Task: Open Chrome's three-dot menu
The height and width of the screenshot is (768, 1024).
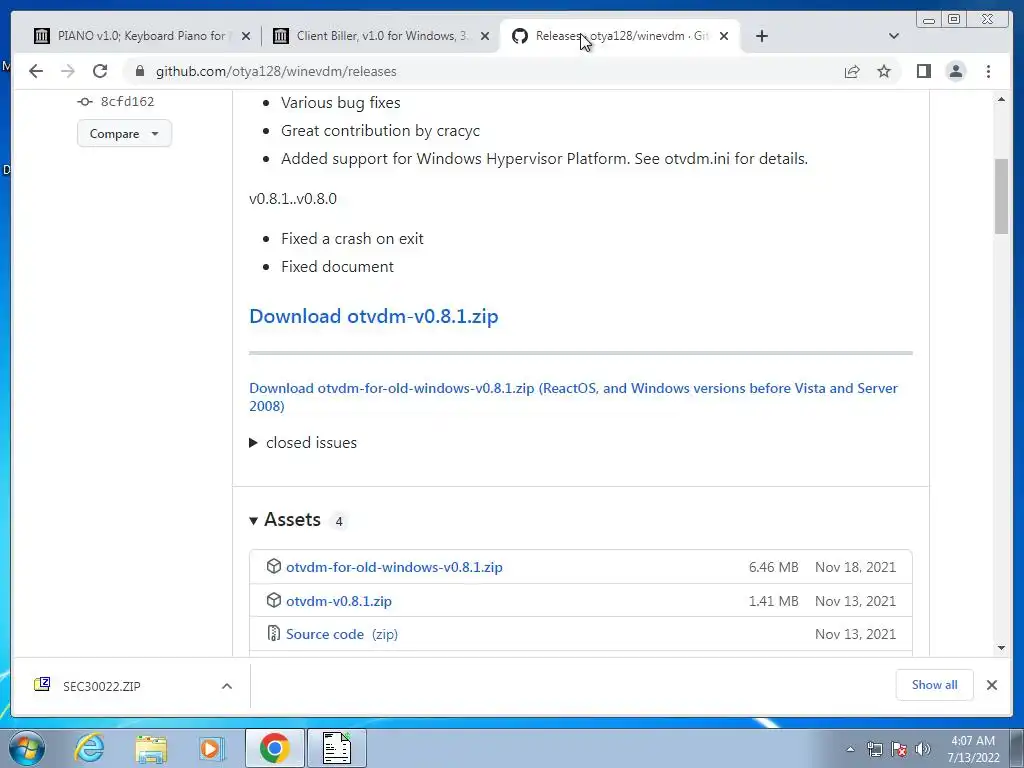Action: (988, 71)
